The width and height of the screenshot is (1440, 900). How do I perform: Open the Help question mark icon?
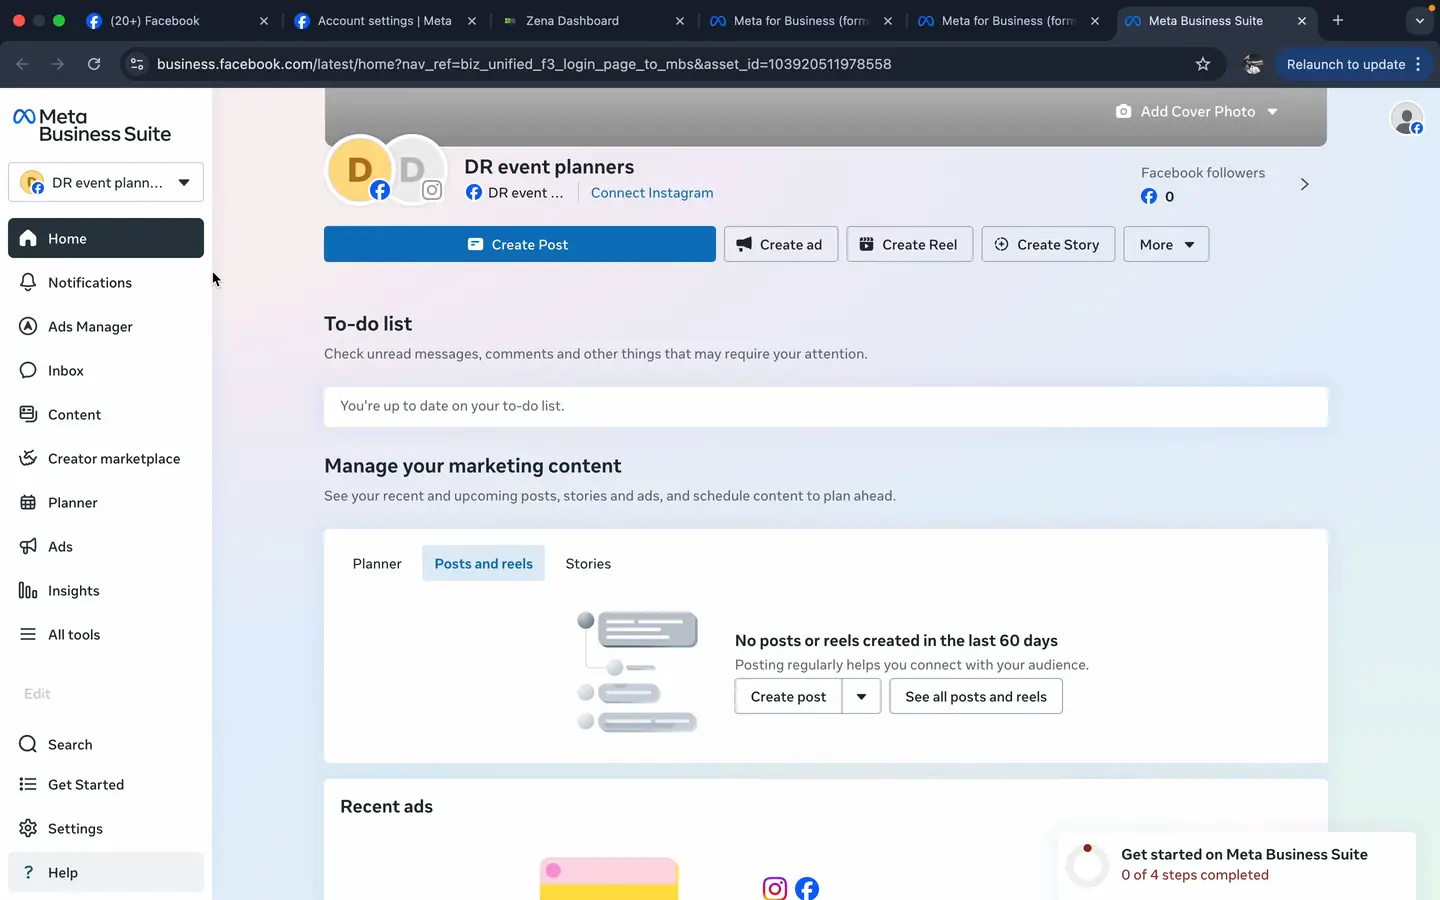pyautogui.click(x=28, y=872)
